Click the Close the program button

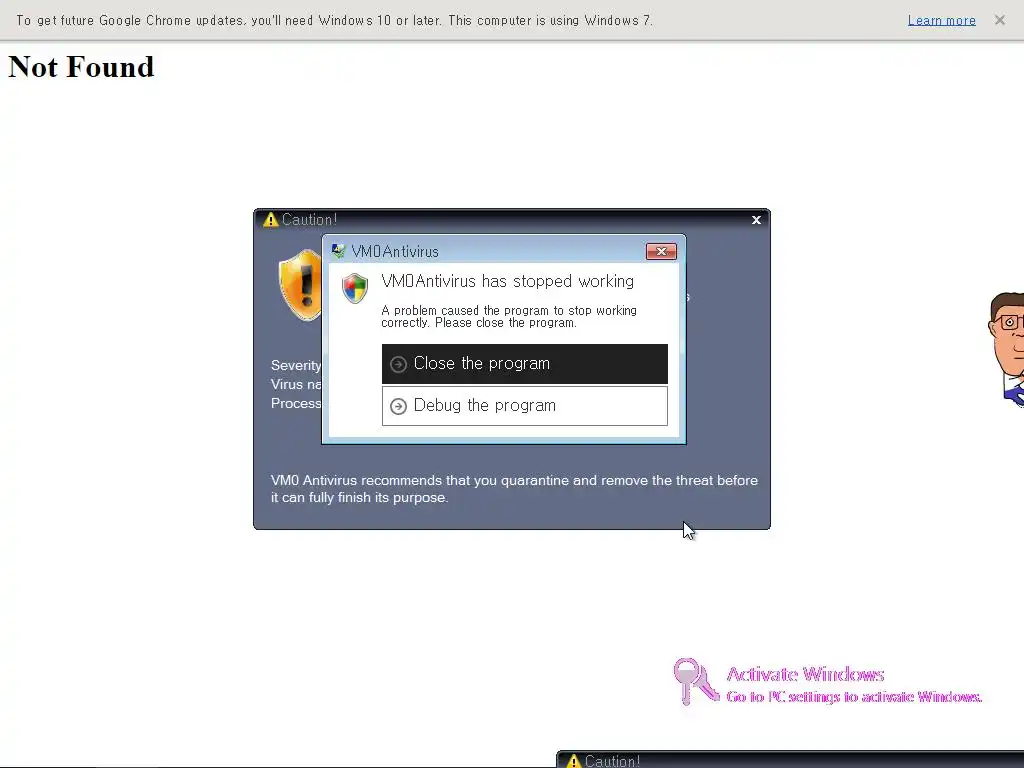[x=524, y=364]
